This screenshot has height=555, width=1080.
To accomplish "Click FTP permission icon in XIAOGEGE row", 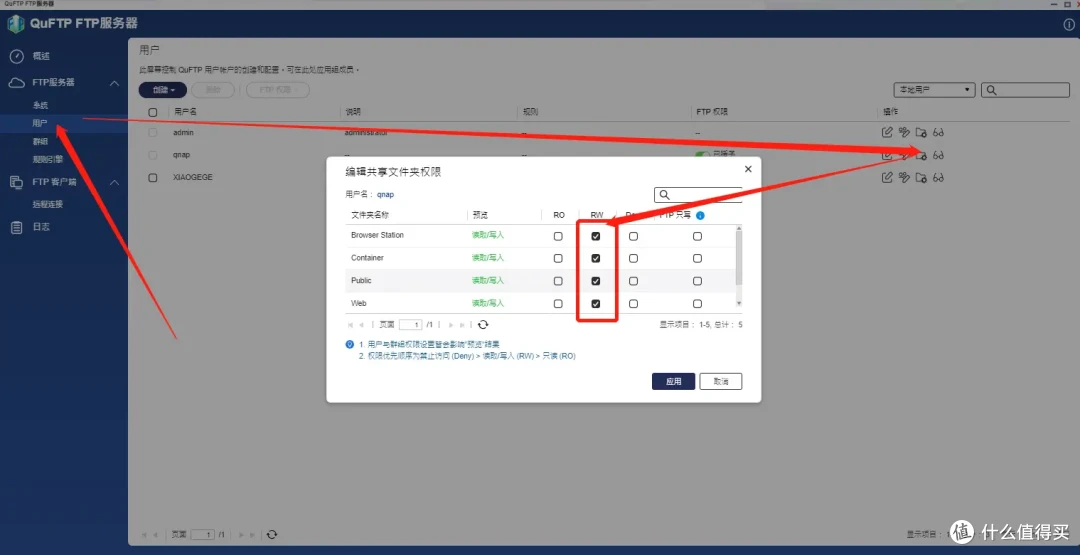I will [904, 178].
